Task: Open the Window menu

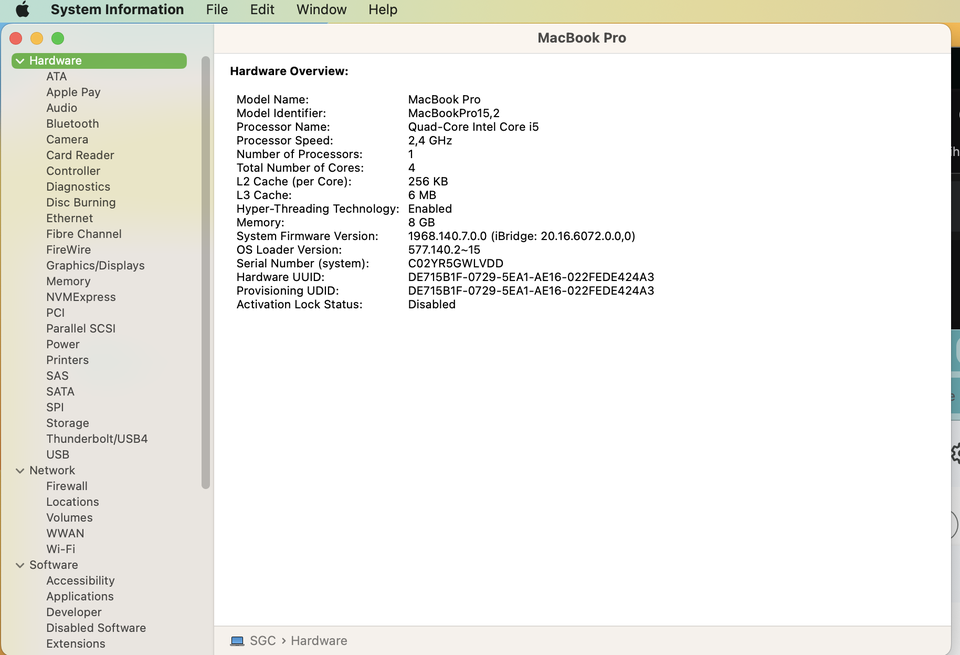Action: pyautogui.click(x=321, y=9)
